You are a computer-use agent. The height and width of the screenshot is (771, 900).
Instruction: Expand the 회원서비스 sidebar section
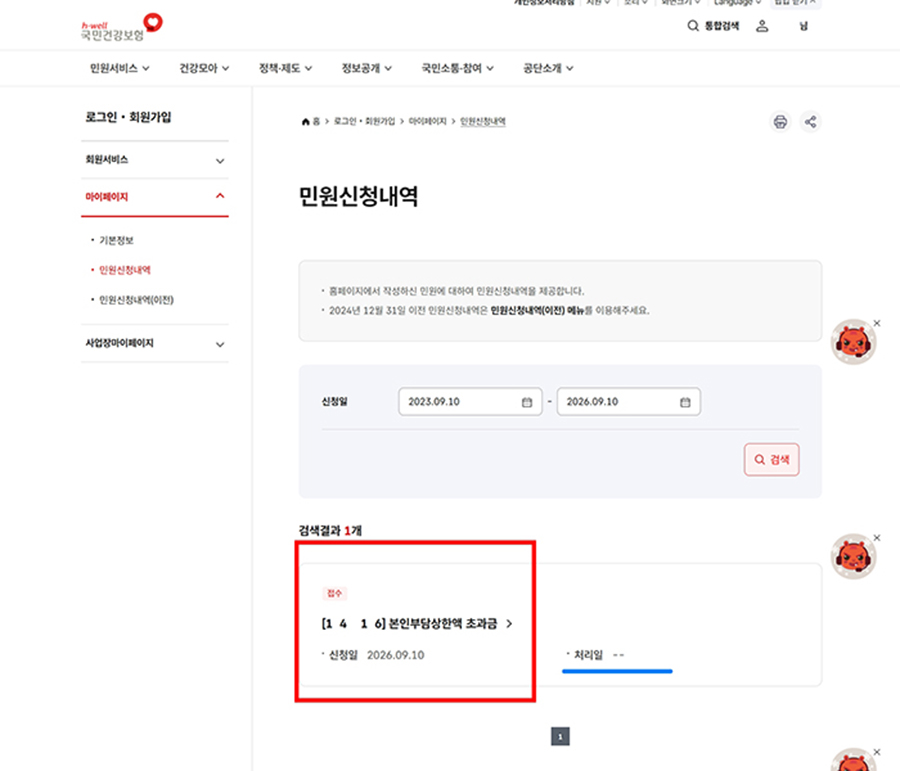pos(155,160)
